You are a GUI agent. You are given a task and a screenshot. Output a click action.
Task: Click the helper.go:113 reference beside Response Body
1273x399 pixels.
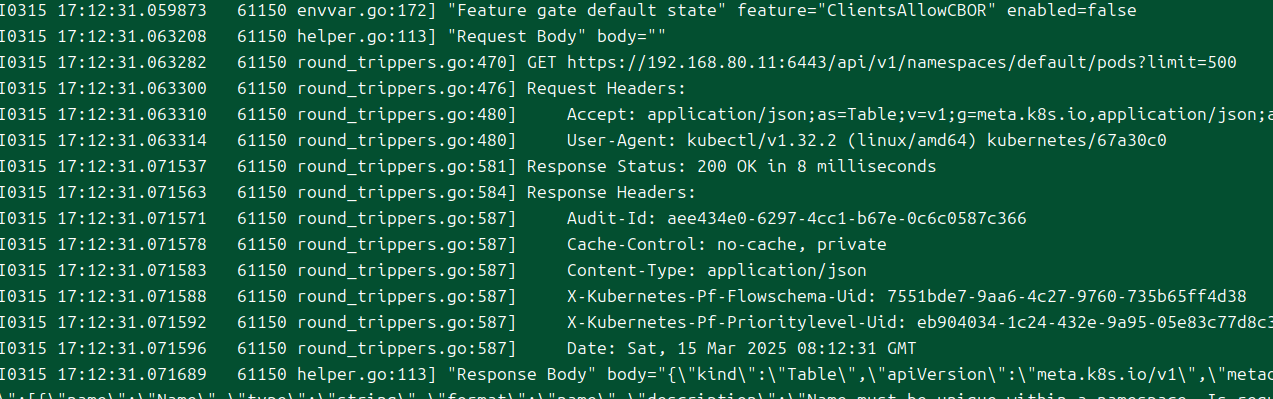click(x=368, y=374)
